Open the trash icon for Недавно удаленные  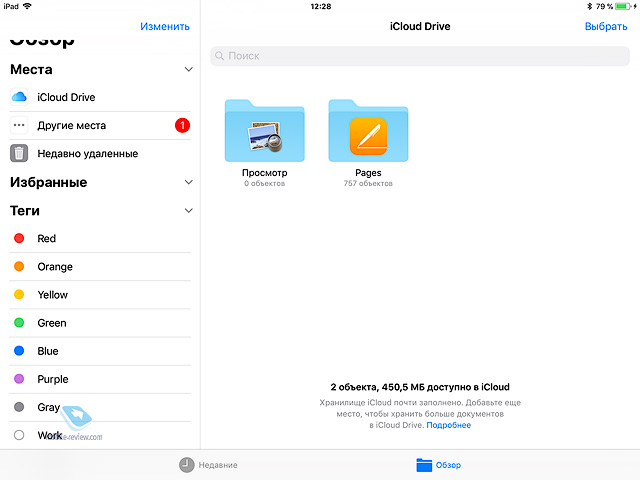tap(19, 153)
